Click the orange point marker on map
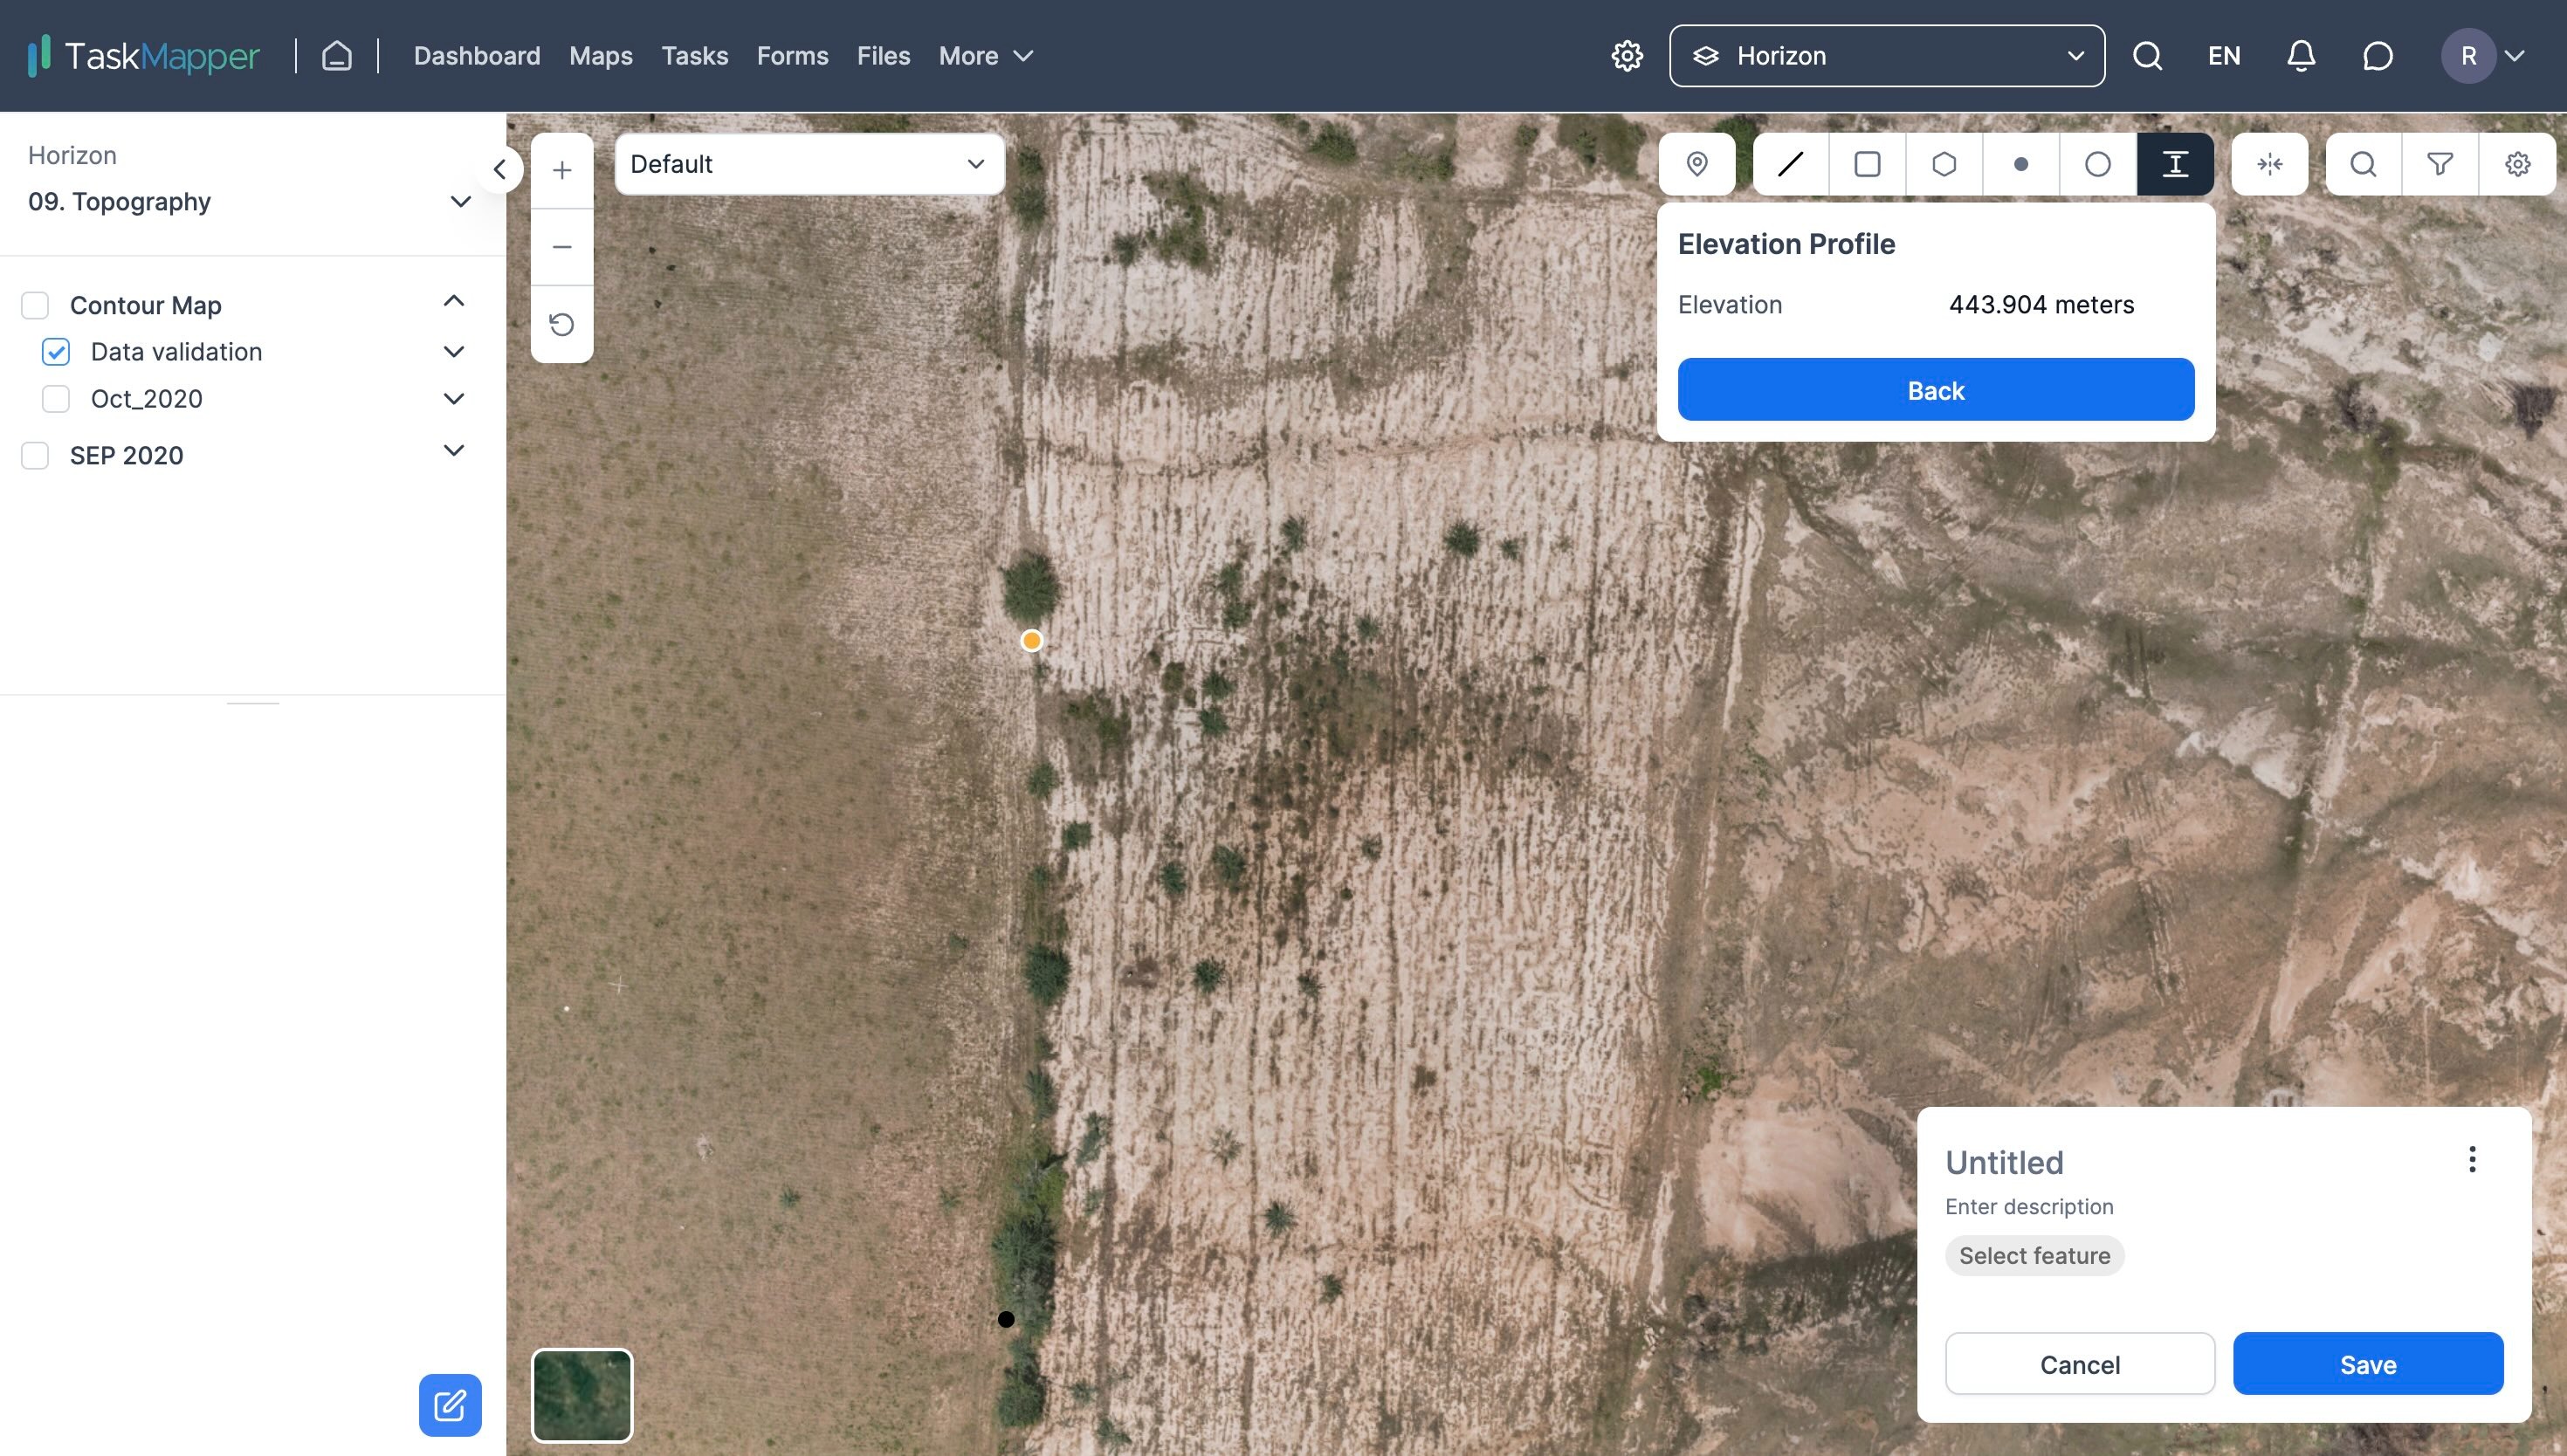 click(1031, 641)
